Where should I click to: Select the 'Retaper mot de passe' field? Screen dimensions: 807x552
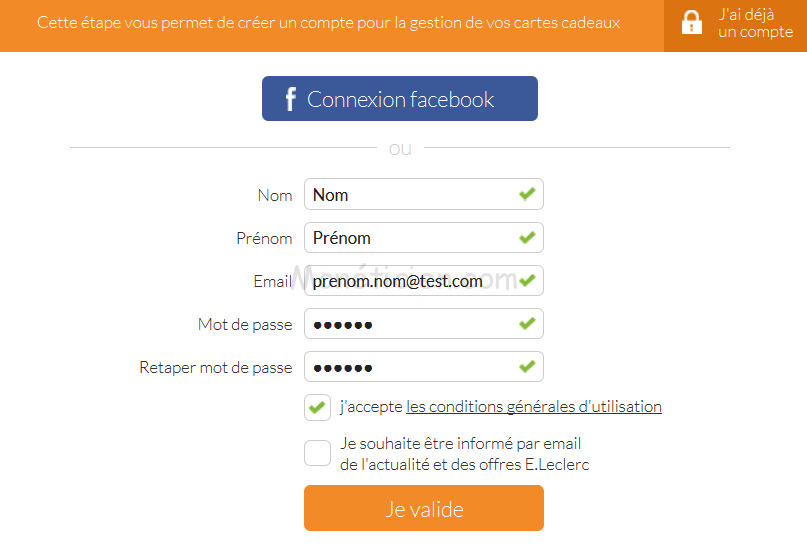410,367
